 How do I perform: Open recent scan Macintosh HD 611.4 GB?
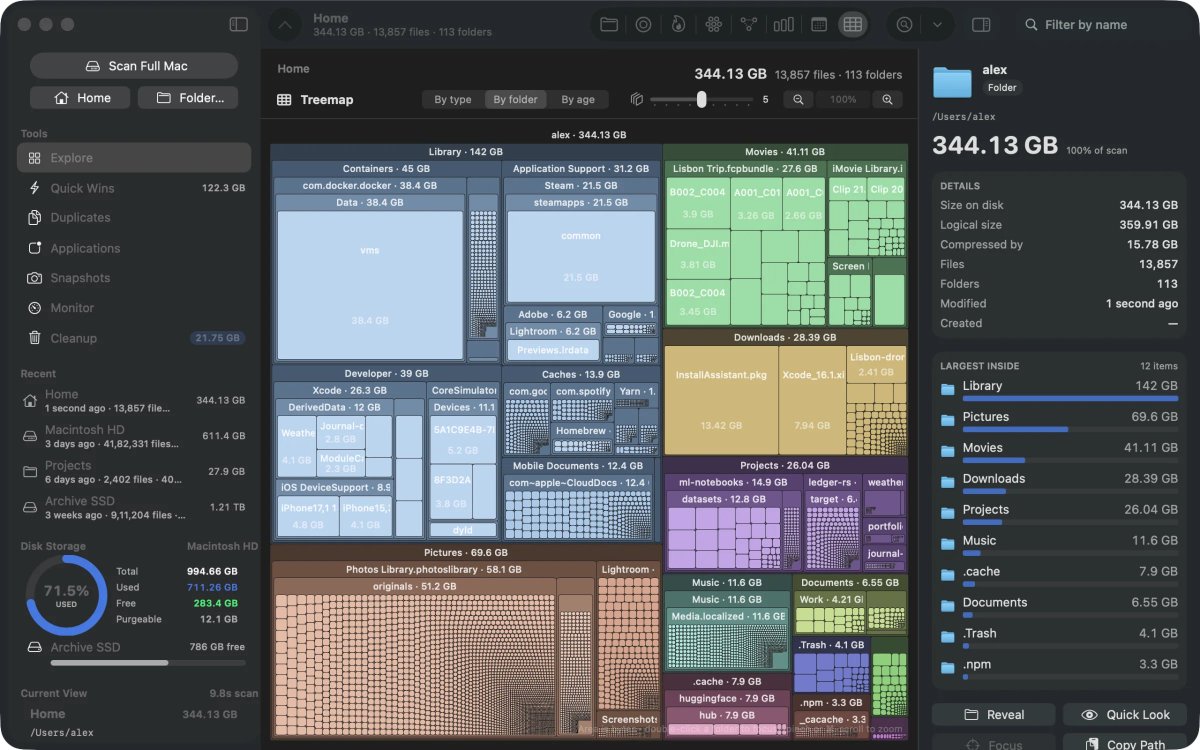pos(134,436)
